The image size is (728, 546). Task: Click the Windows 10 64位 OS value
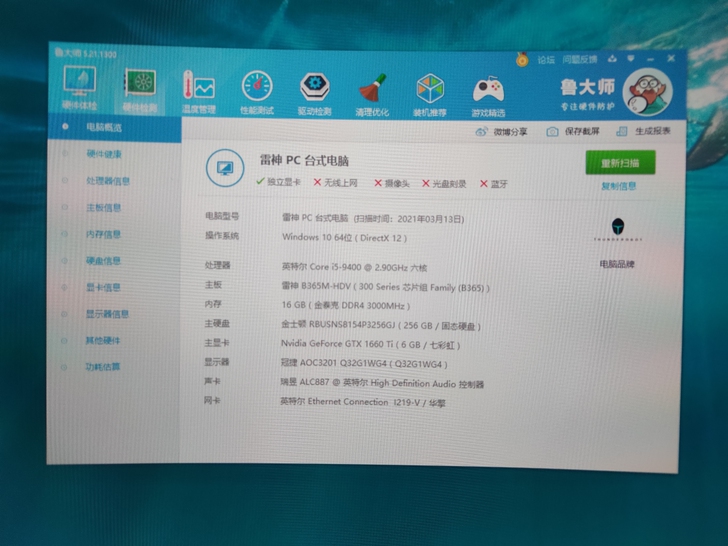(x=344, y=238)
